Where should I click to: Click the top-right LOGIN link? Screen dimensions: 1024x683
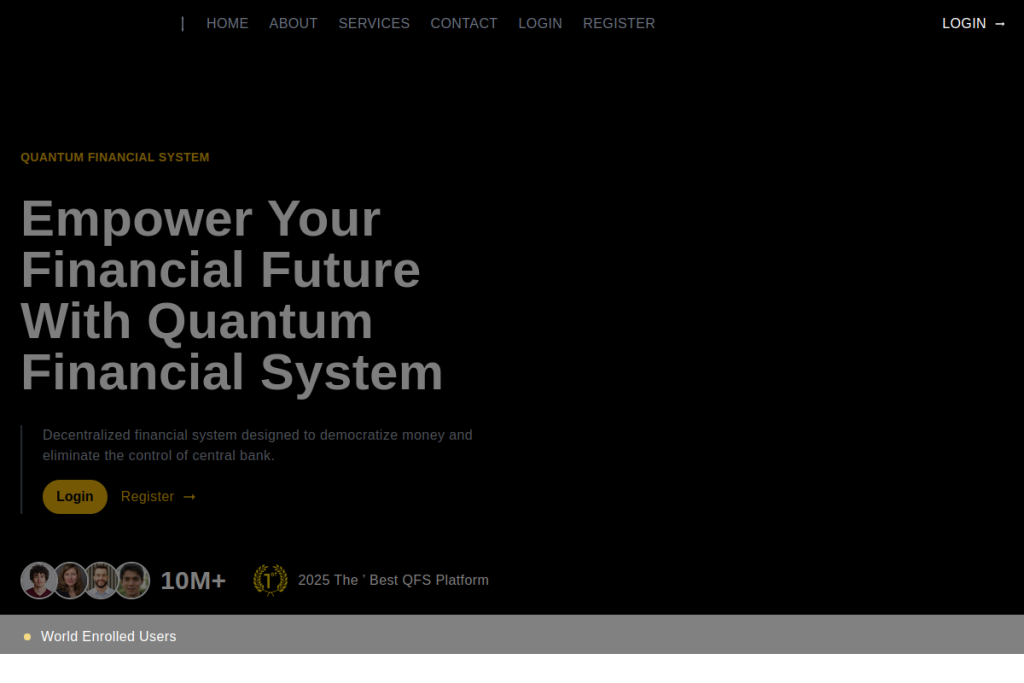click(x=964, y=23)
